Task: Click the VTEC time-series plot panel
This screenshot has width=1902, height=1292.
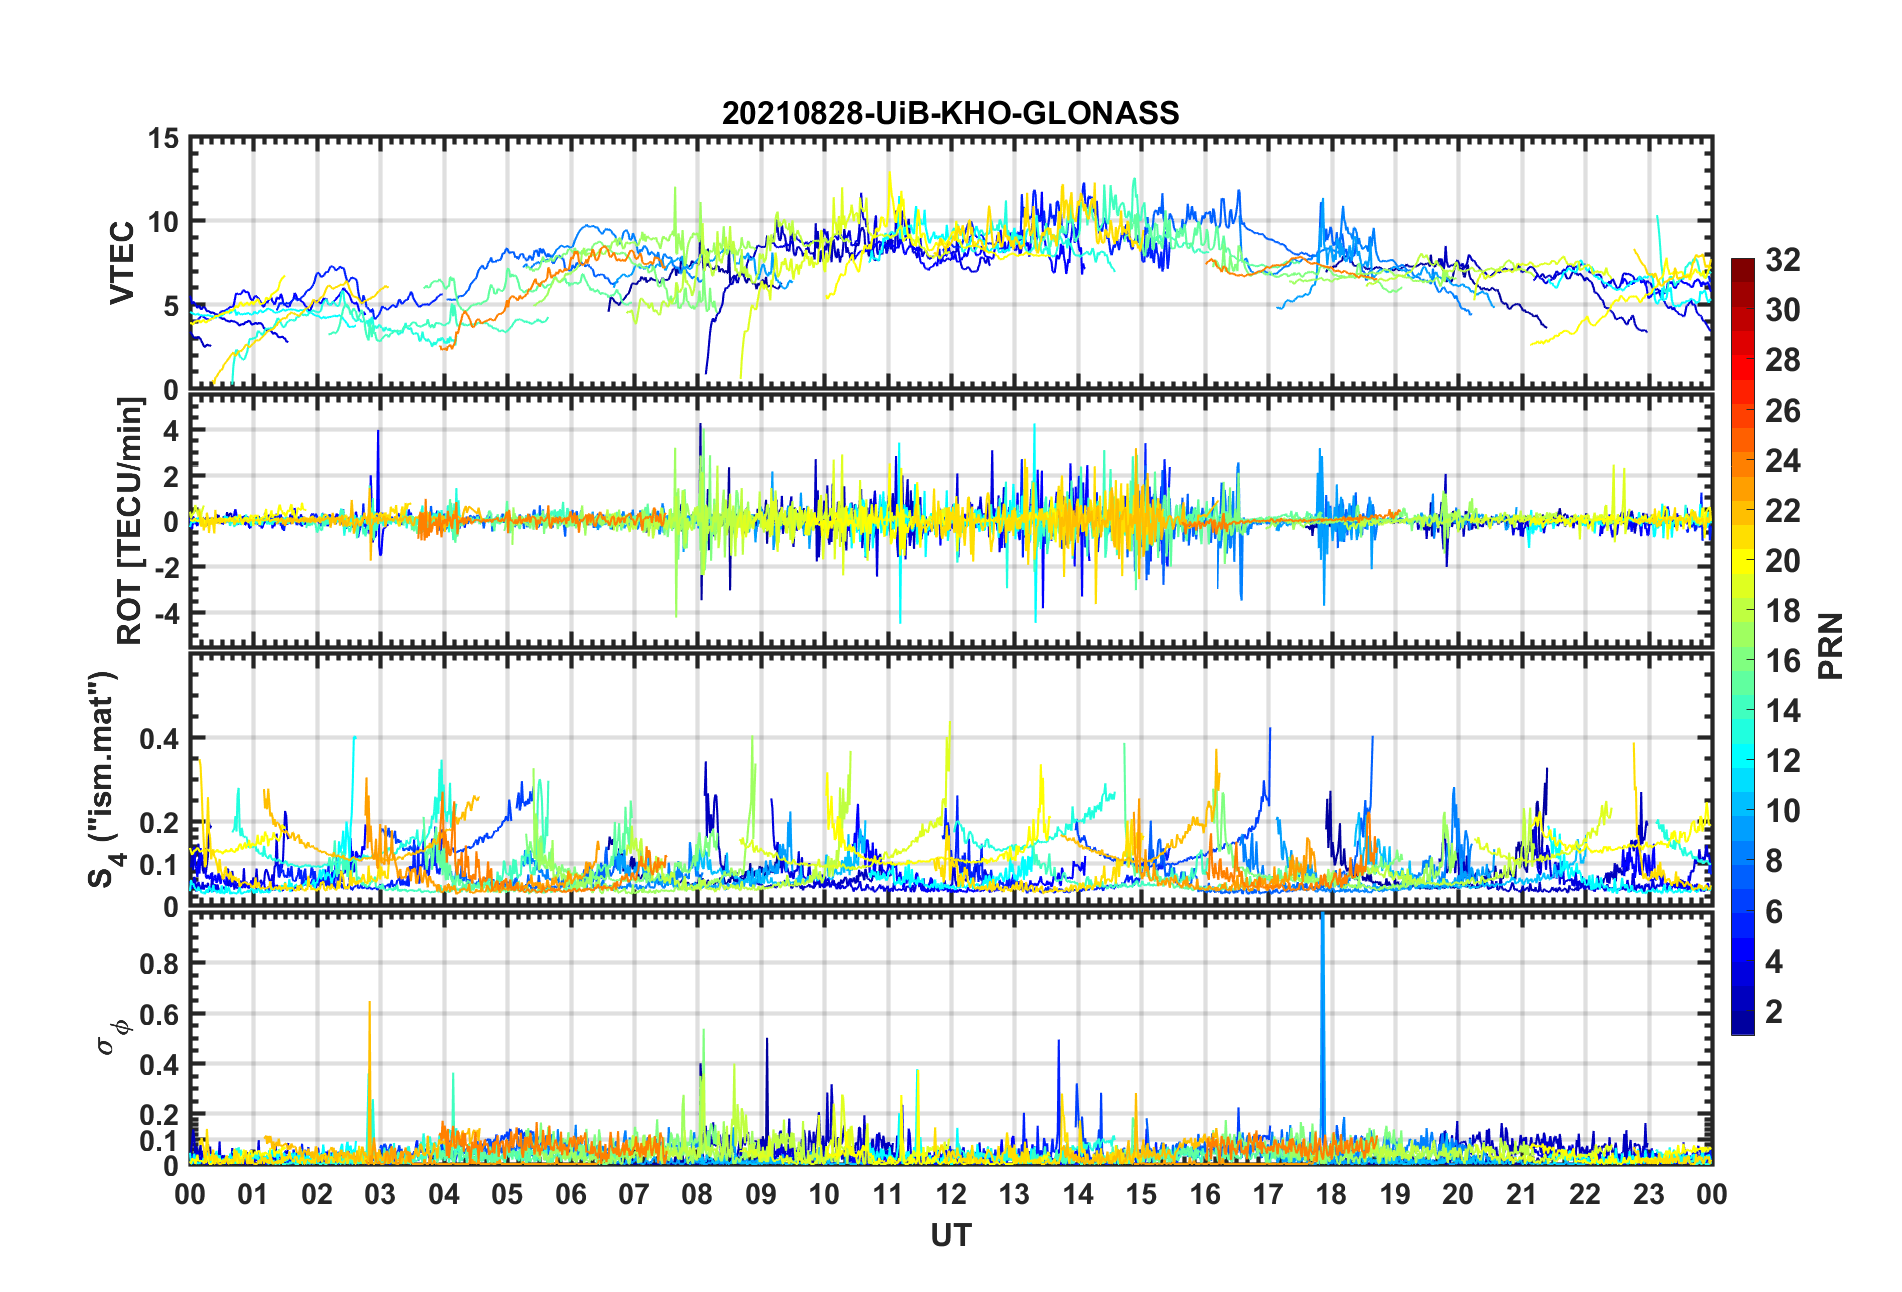Action: click(x=951, y=263)
